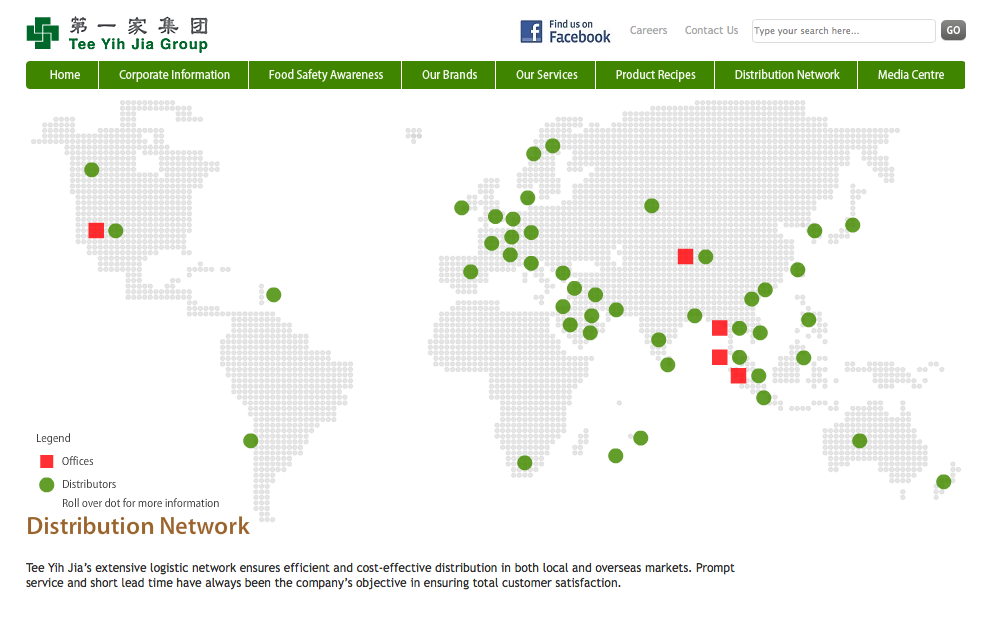Image resolution: width=992 pixels, height=620 pixels.
Task: Select the red office marker in North America
Action: coord(96,230)
